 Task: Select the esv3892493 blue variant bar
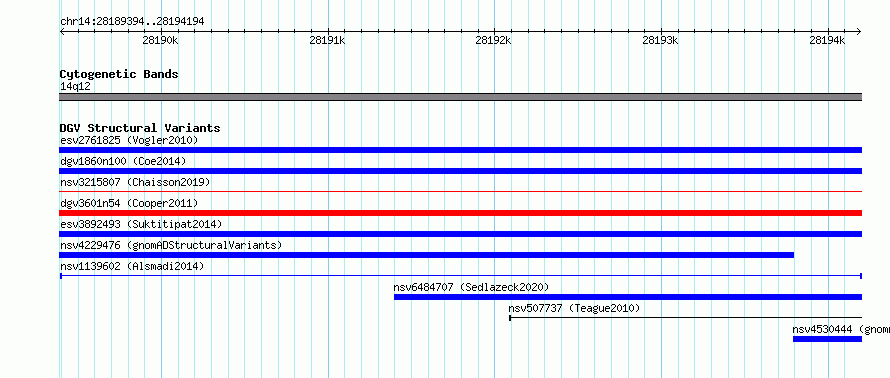[460, 234]
